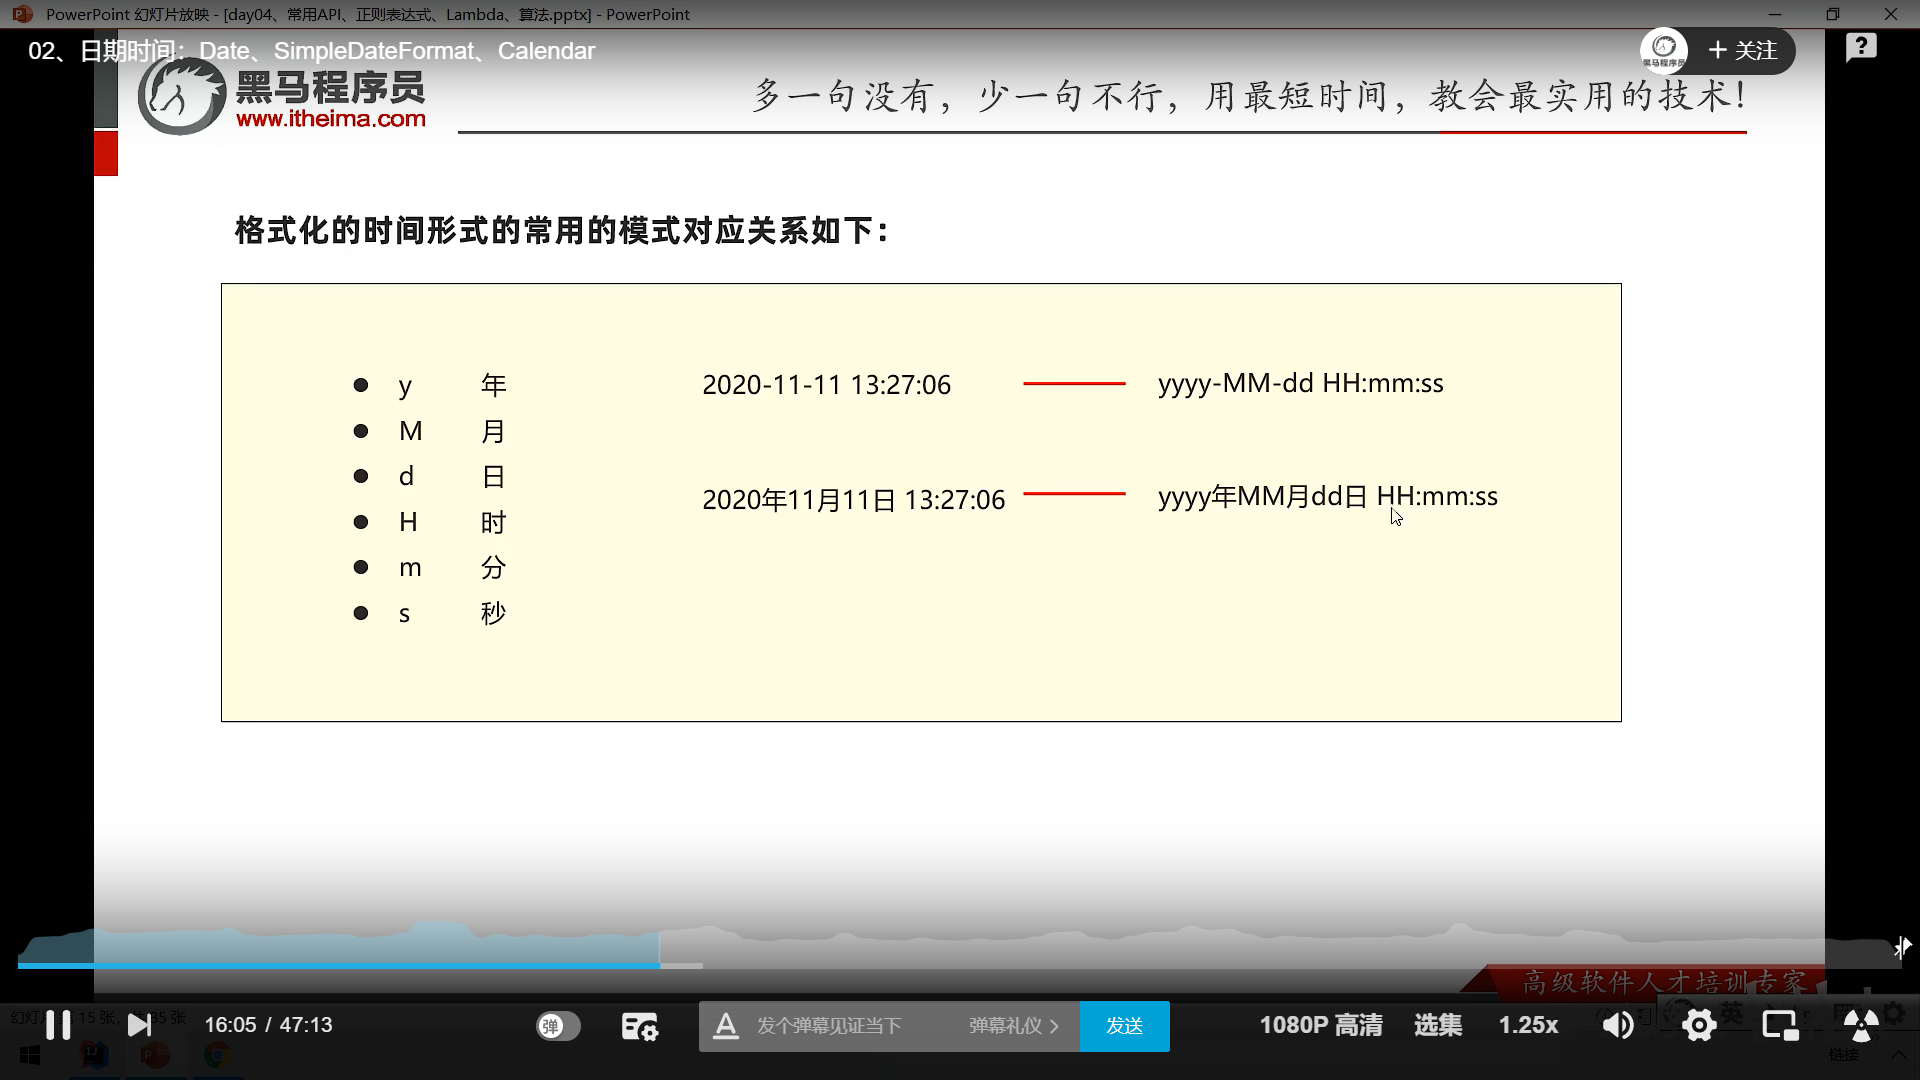Viewport: 1920px width, 1080px height.
Task: Skip to the next video
Action: click(x=140, y=1025)
